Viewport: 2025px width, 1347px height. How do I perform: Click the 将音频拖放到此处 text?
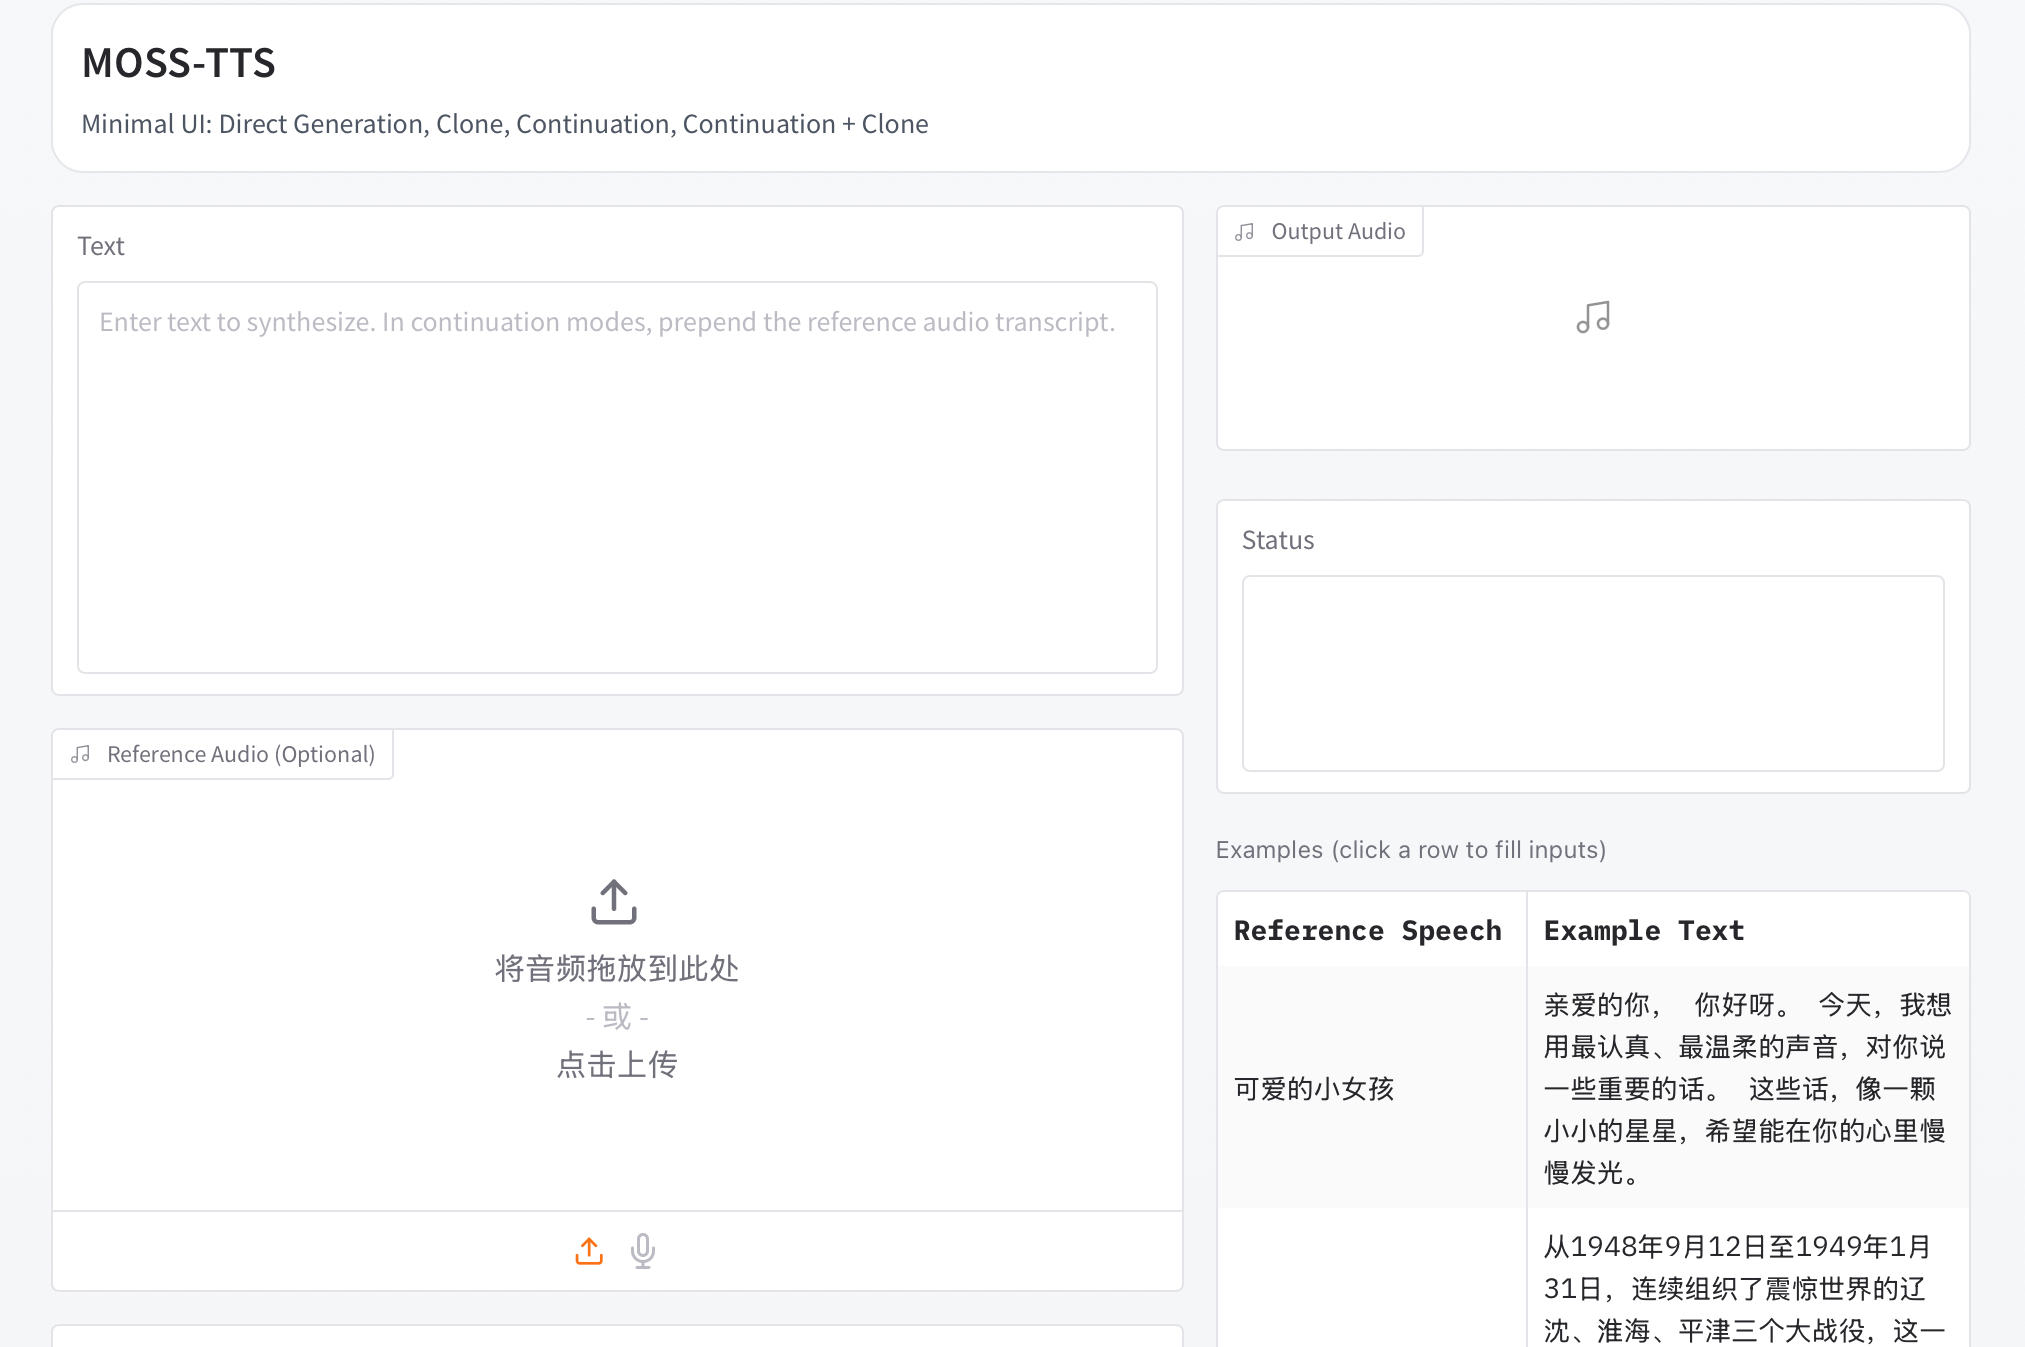coord(614,967)
